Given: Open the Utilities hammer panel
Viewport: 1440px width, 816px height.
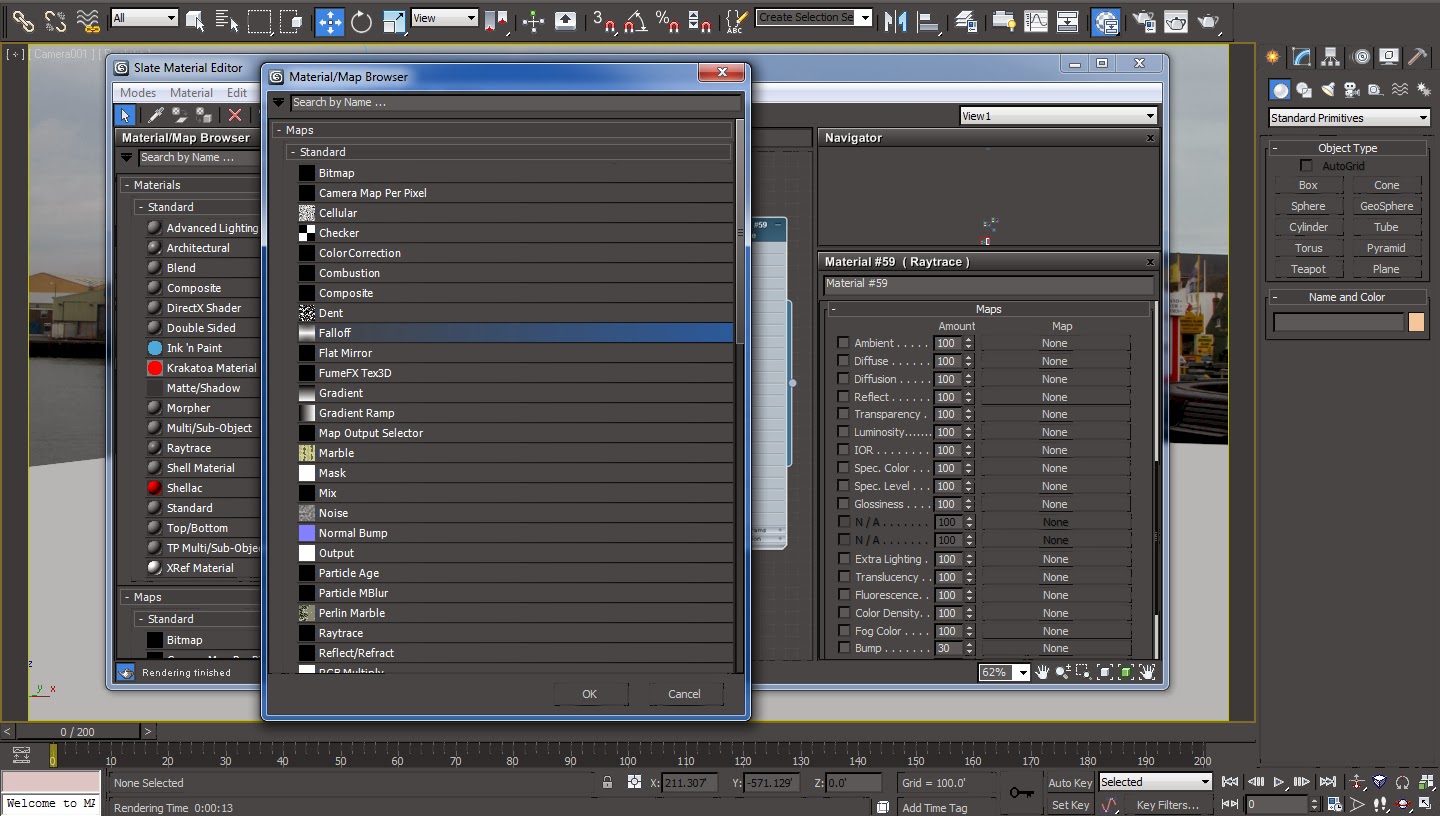Looking at the screenshot, I should [1417, 57].
